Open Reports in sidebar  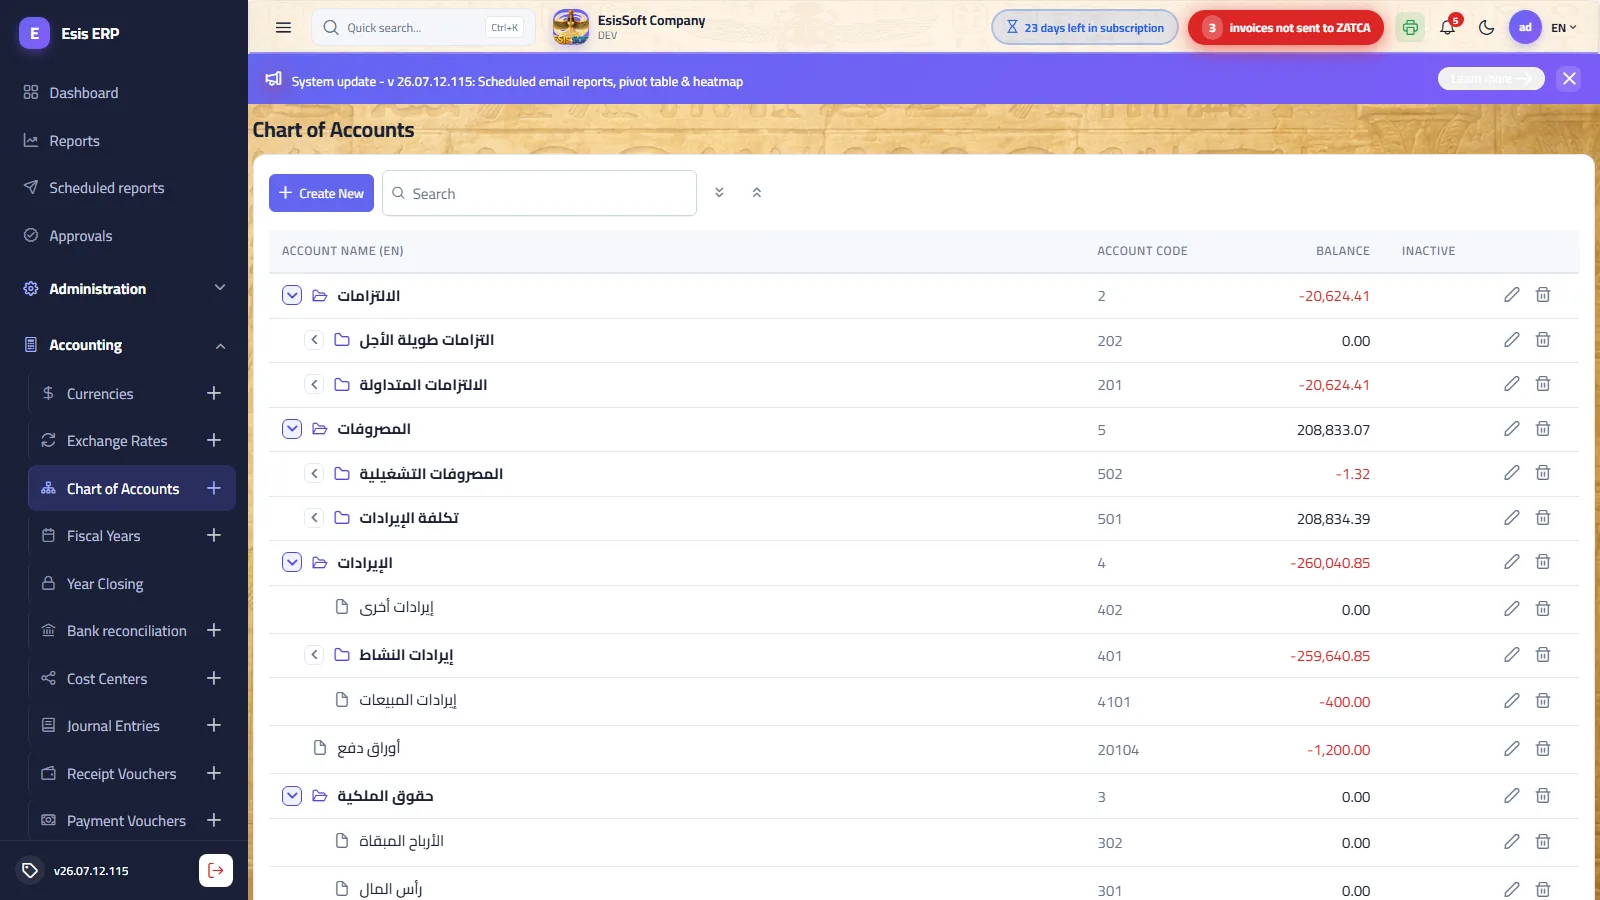click(124, 141)
